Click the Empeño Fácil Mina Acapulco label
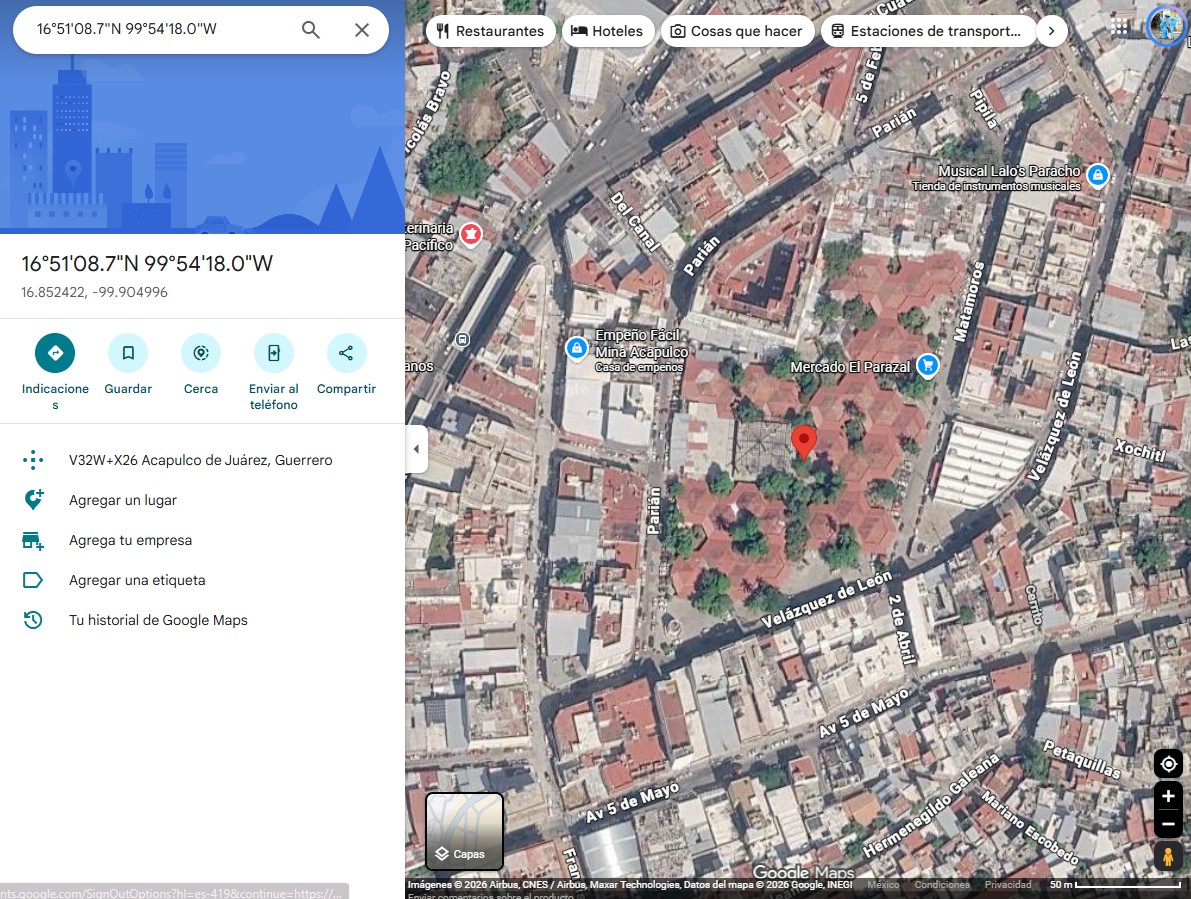This screenshot has height=899, width=1191. point(641,343)
